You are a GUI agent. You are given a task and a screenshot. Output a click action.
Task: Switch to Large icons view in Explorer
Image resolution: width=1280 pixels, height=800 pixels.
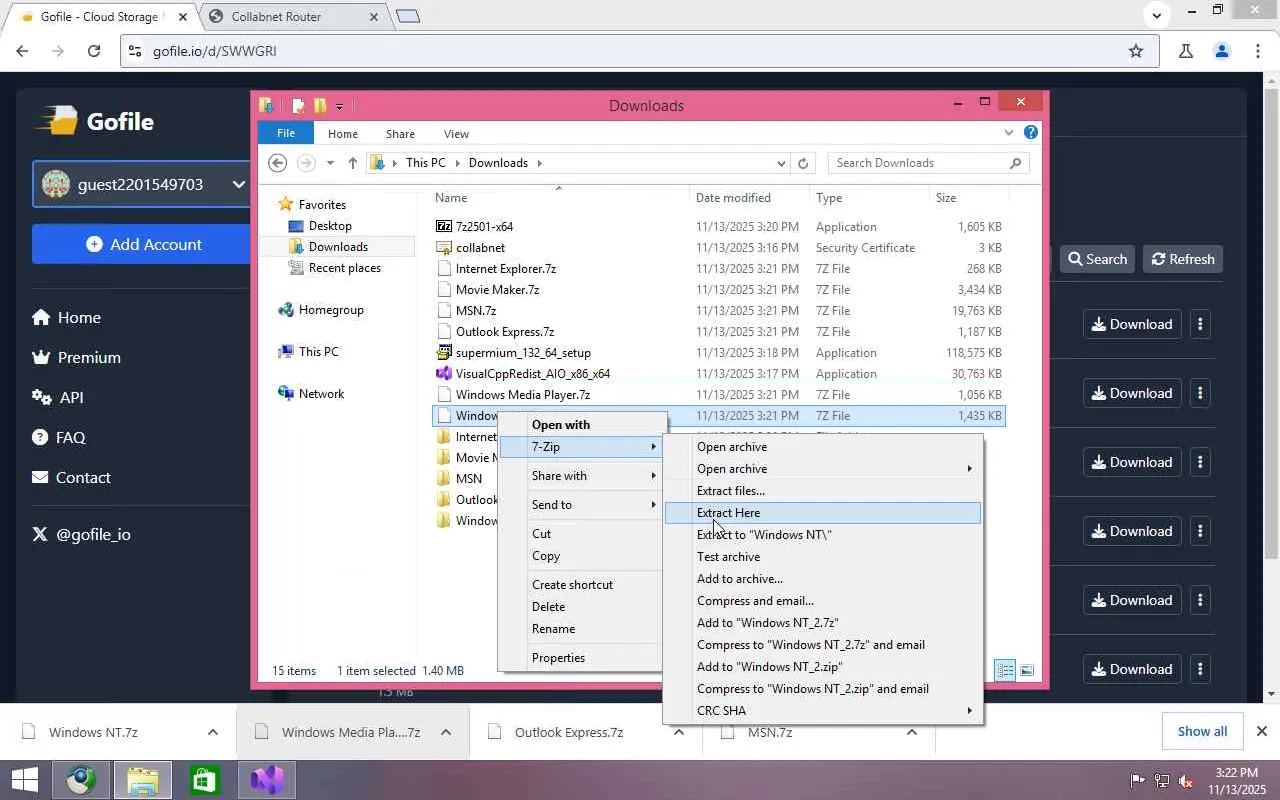1026,670
